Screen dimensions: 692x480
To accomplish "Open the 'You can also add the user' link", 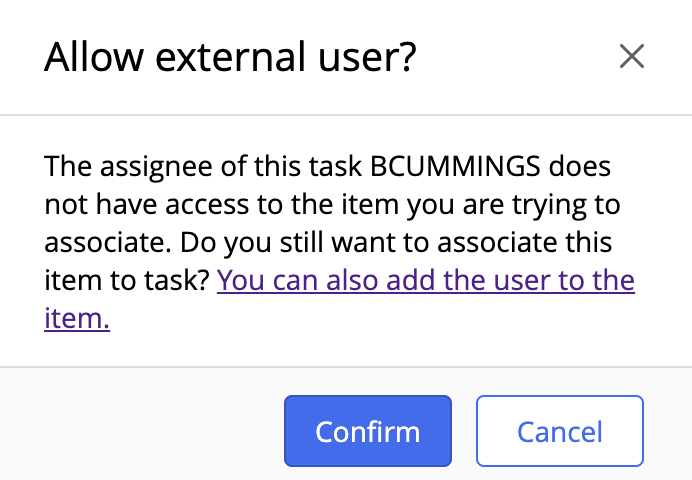I will pos(425,281).
